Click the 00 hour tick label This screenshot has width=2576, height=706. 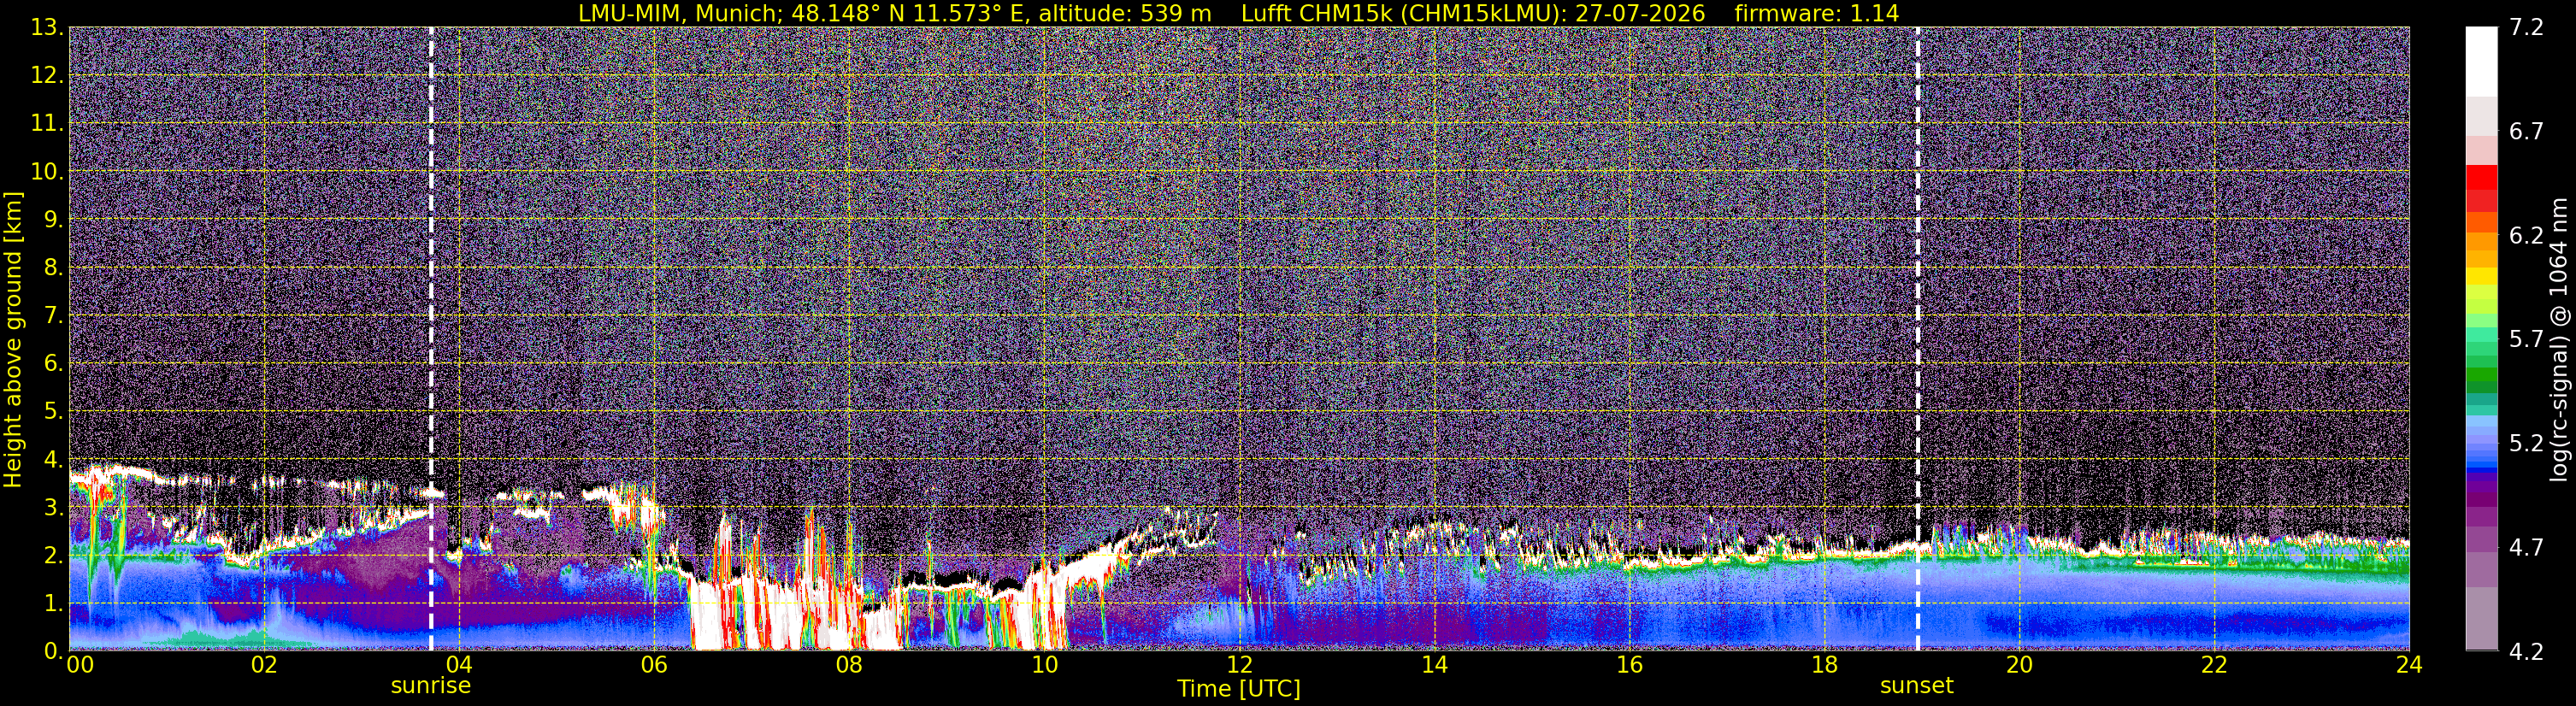tap(80, 665)
